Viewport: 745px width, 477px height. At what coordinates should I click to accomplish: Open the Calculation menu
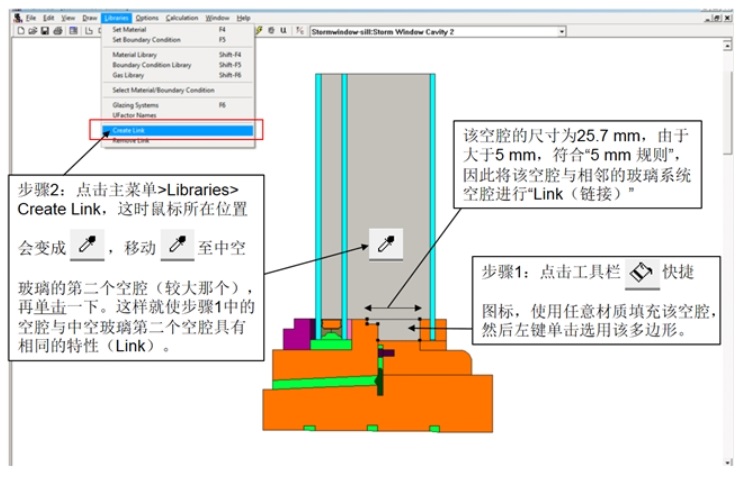(182, 18)
